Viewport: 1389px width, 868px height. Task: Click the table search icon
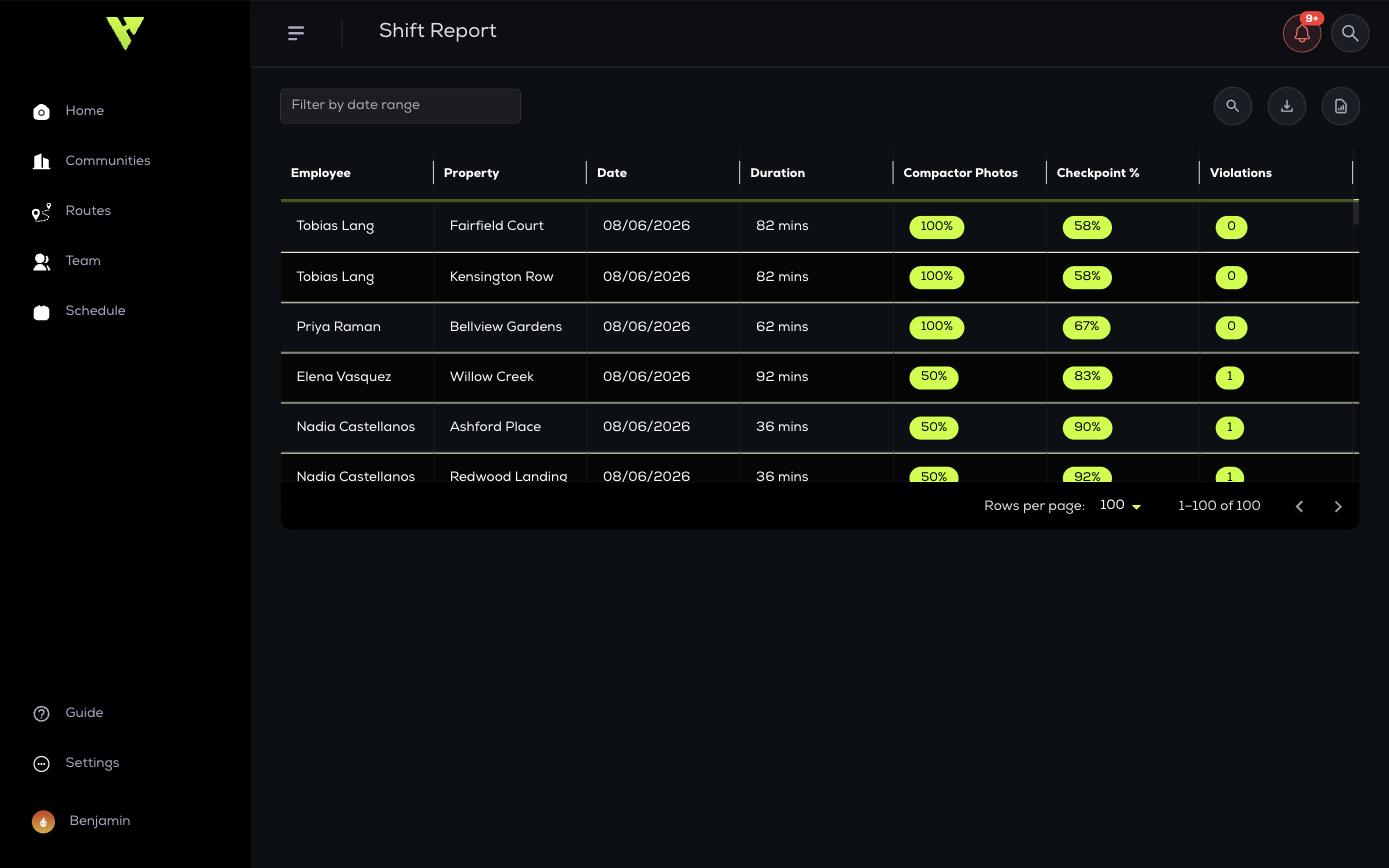tap(1233, 106)
